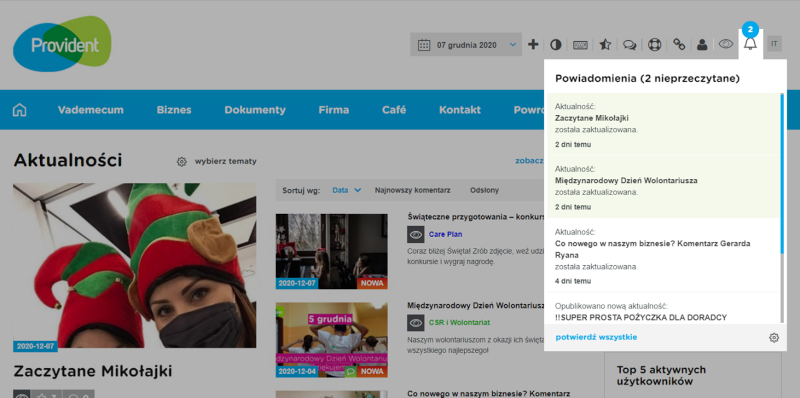Click the eye watch icon in toolbar
Screen dimensions: 800x398
pos(726,44)
